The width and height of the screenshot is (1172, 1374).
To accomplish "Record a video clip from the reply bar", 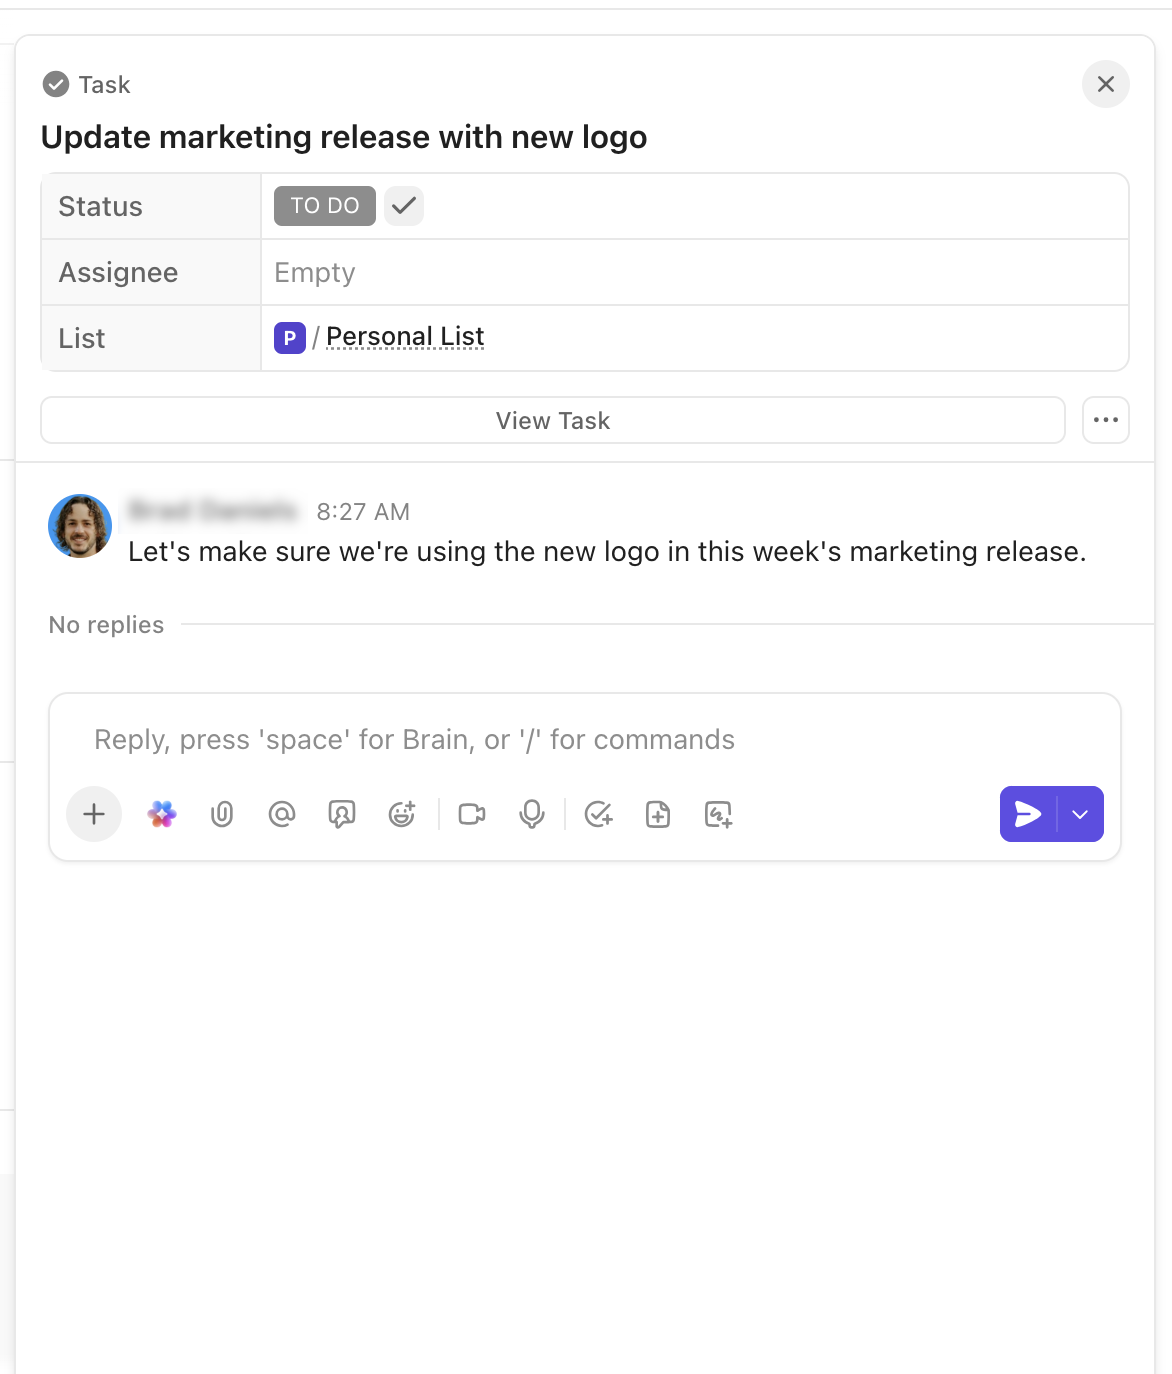I will point(471,814).
